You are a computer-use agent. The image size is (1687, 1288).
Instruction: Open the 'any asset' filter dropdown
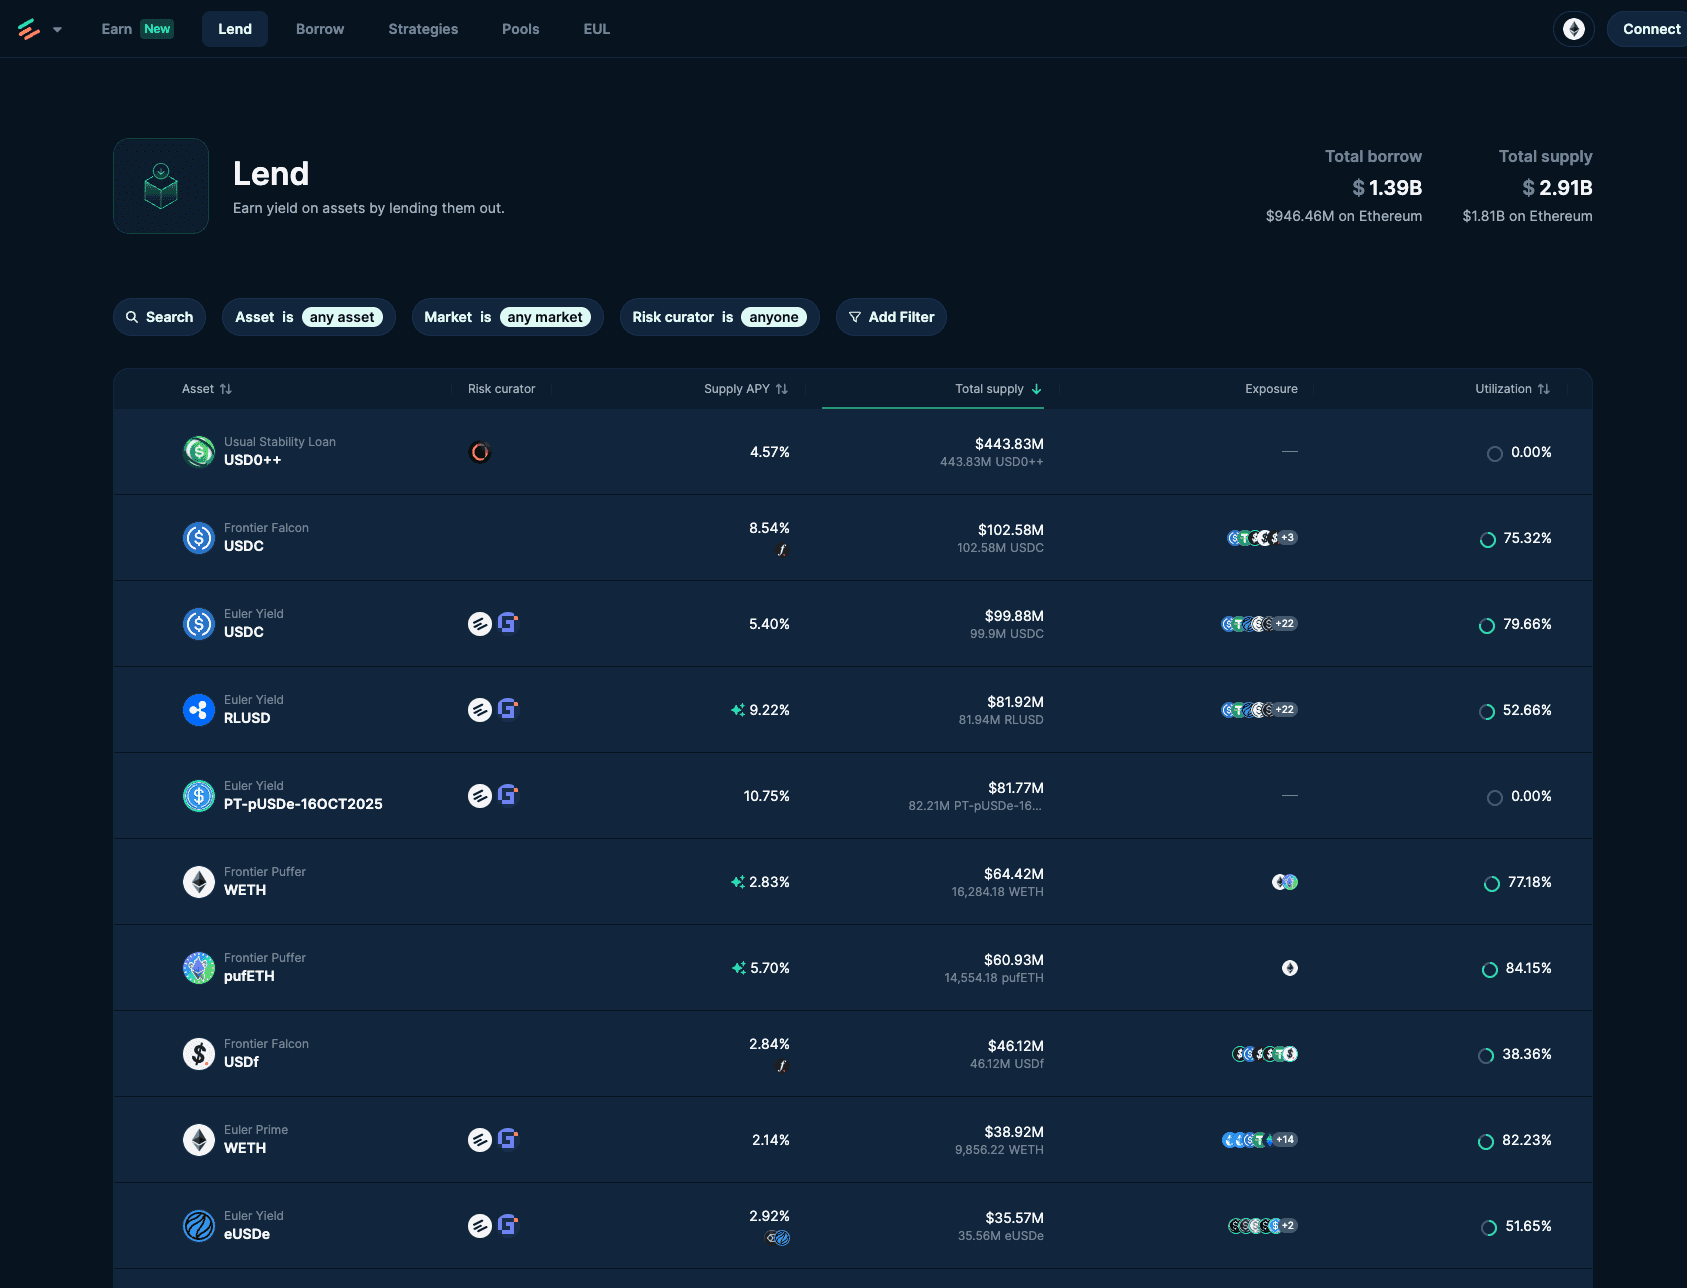(x=342, y=317)
